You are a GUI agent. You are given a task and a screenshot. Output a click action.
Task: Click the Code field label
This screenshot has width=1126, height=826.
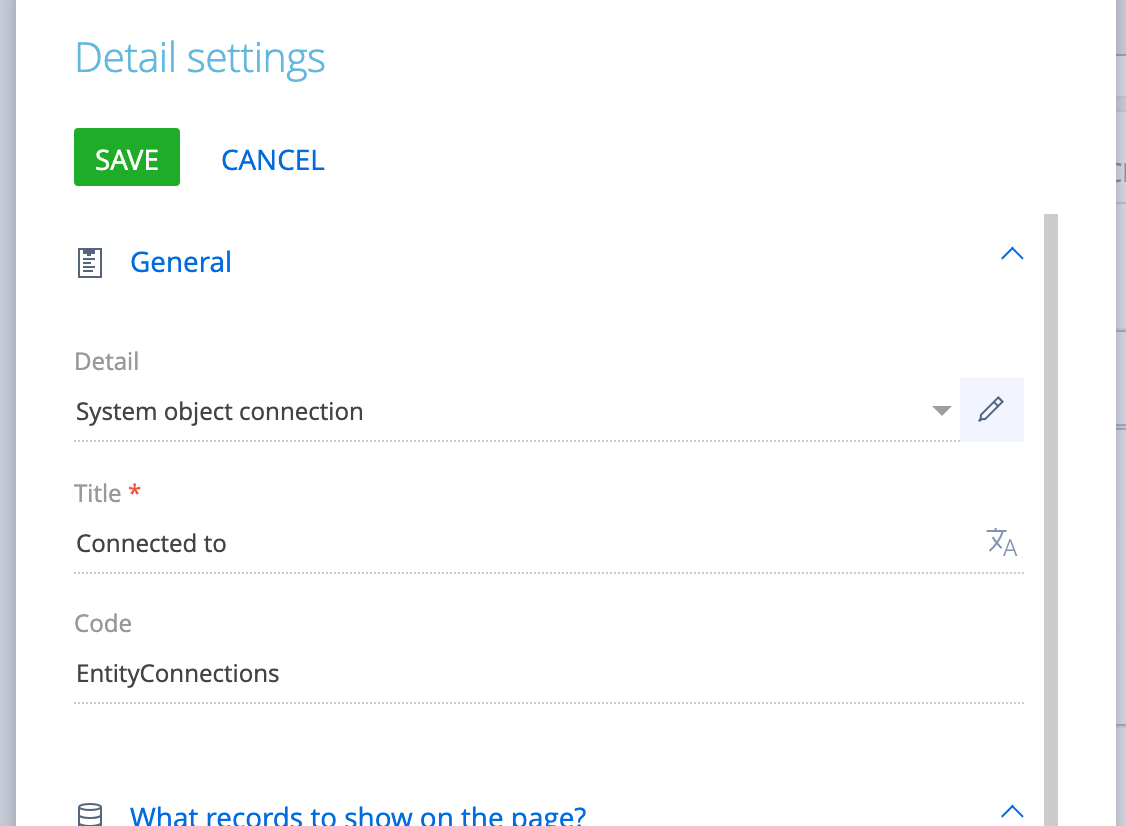[x=103, y=623]
